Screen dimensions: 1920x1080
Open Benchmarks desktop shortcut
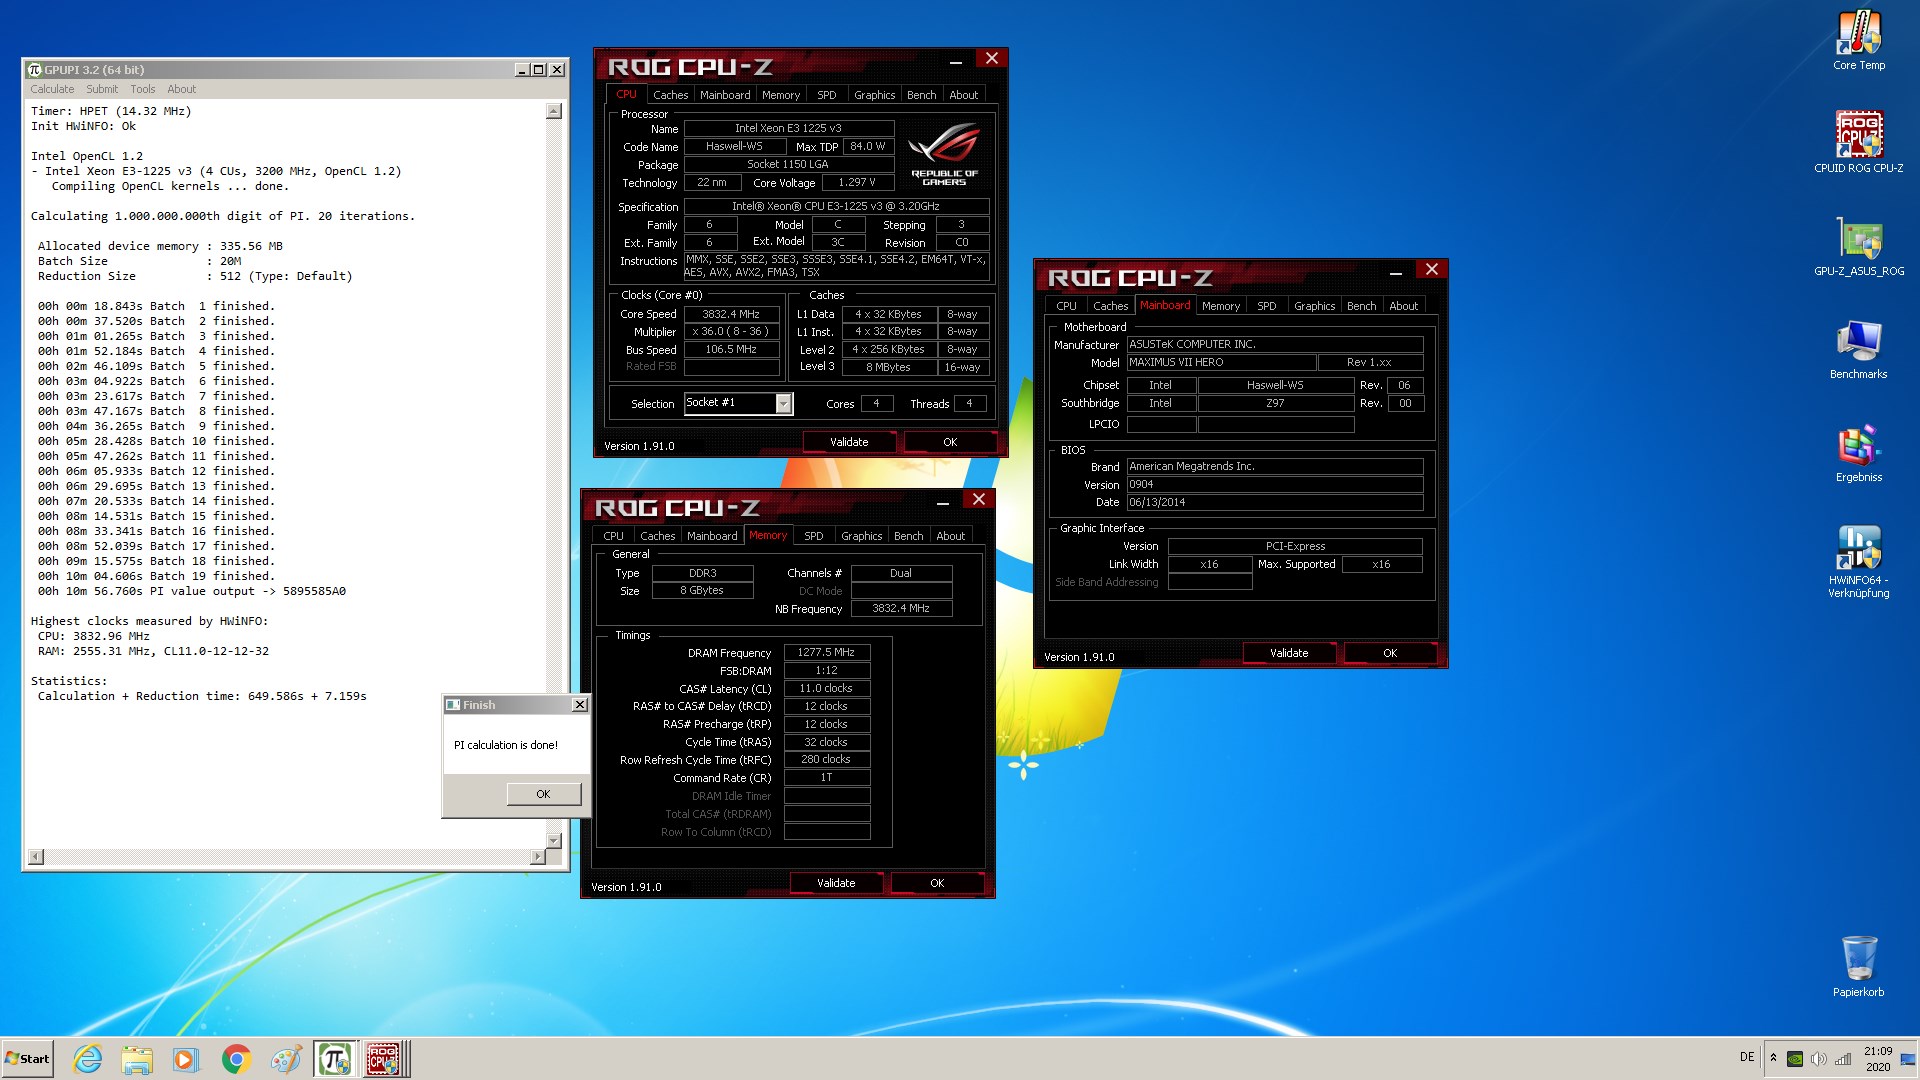point(1858,350)
